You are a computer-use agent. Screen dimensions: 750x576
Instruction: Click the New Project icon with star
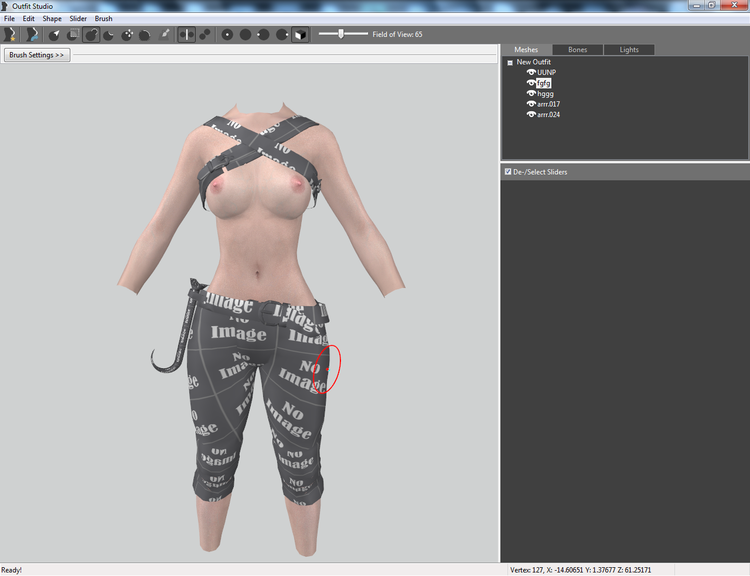pos(10,34)
